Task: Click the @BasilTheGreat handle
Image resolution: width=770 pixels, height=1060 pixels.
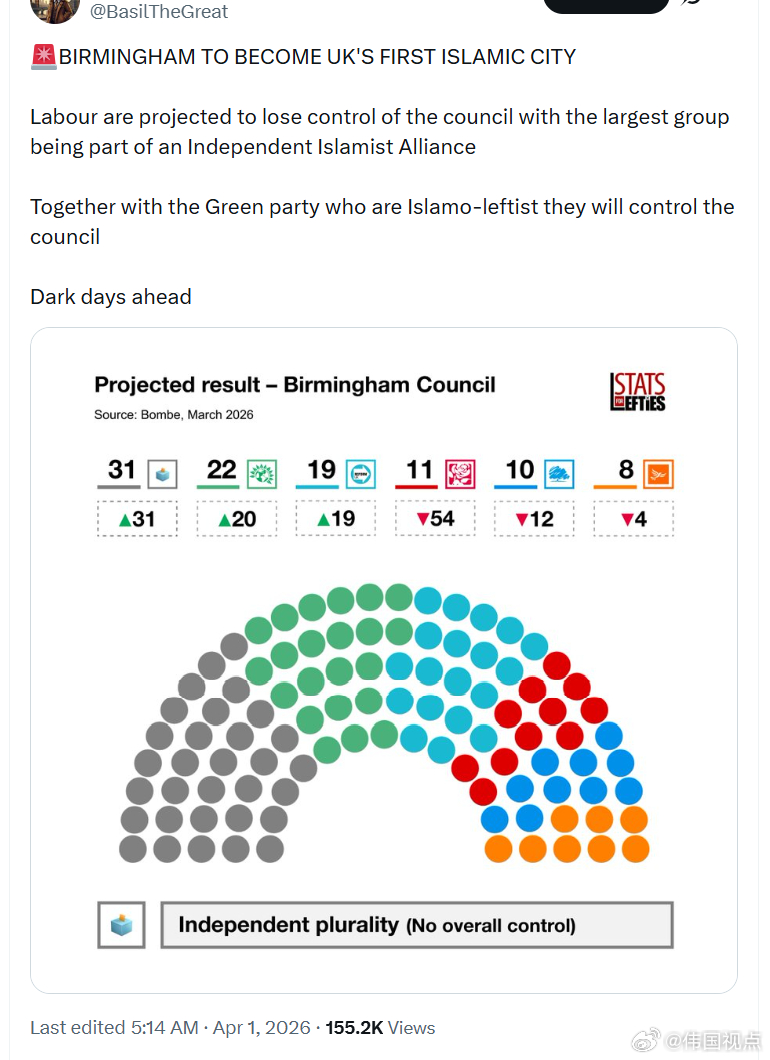Action: coord(159,12)
